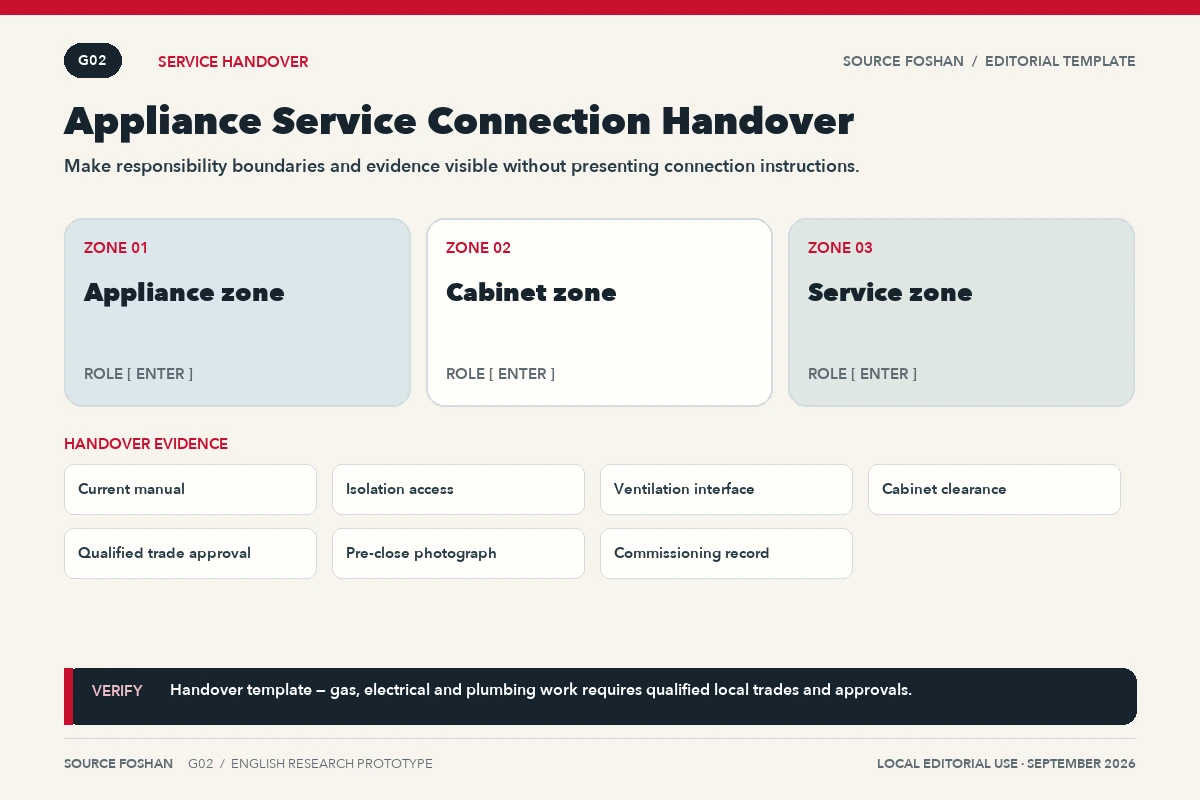Click the ZONE 03 label
Image resolution: width=1200 pixels, height=800 pixels.
[840, 248]
